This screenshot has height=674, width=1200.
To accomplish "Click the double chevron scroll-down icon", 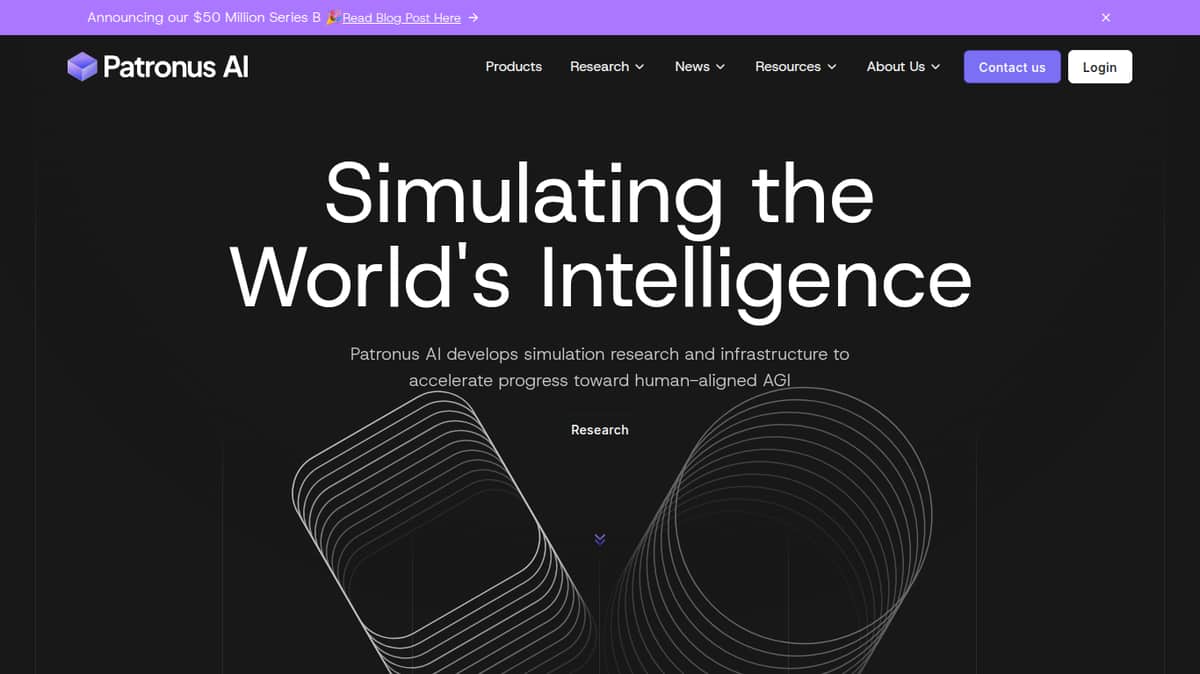I will click(x=600, y=539).
